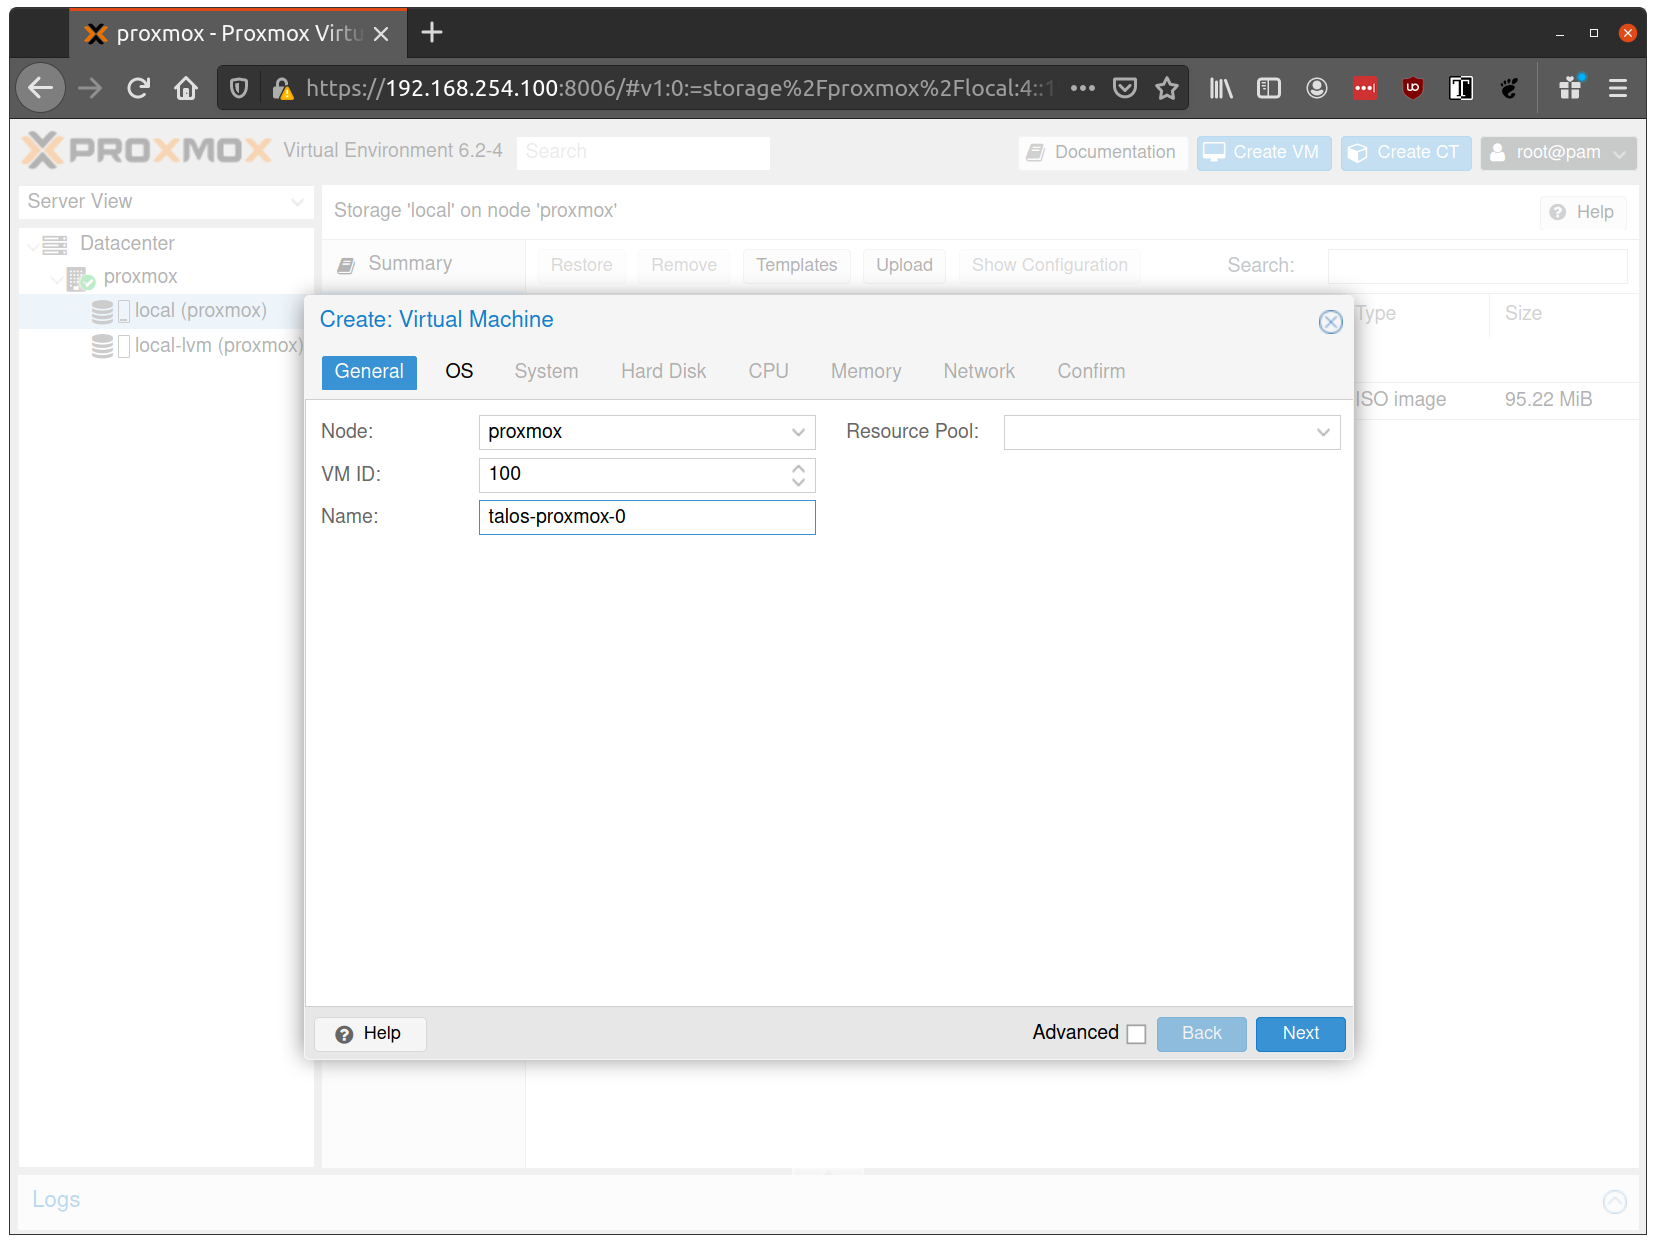Viewport: 1656px width, 1244px height.
Task: Open Firefox hamburger menu
Action: point(1618,88)
